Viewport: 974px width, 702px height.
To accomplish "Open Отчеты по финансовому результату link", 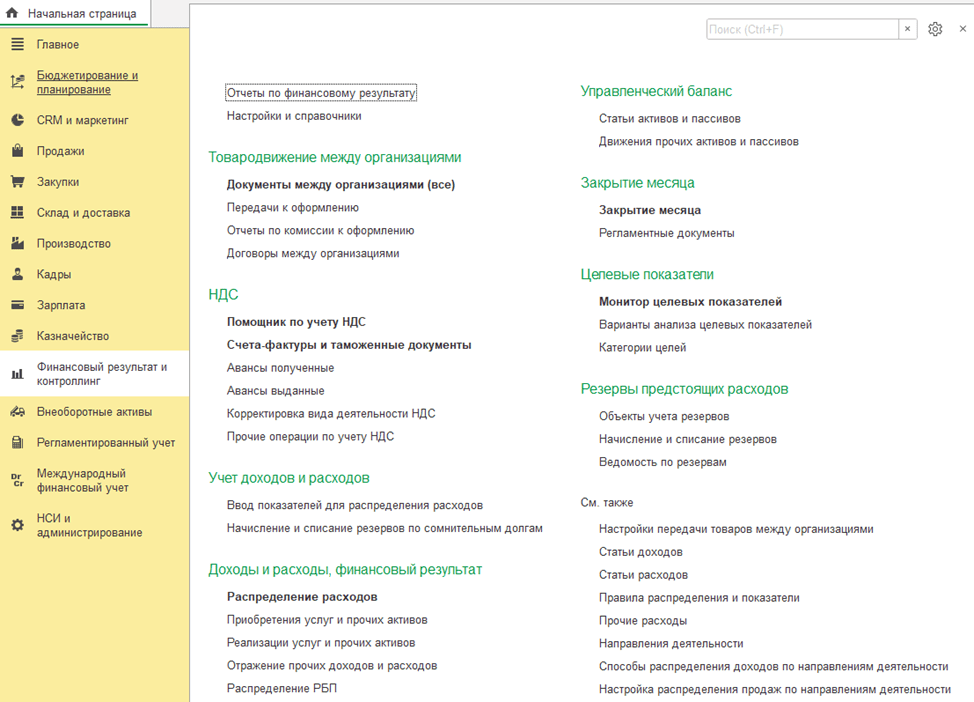I will 320,93.
